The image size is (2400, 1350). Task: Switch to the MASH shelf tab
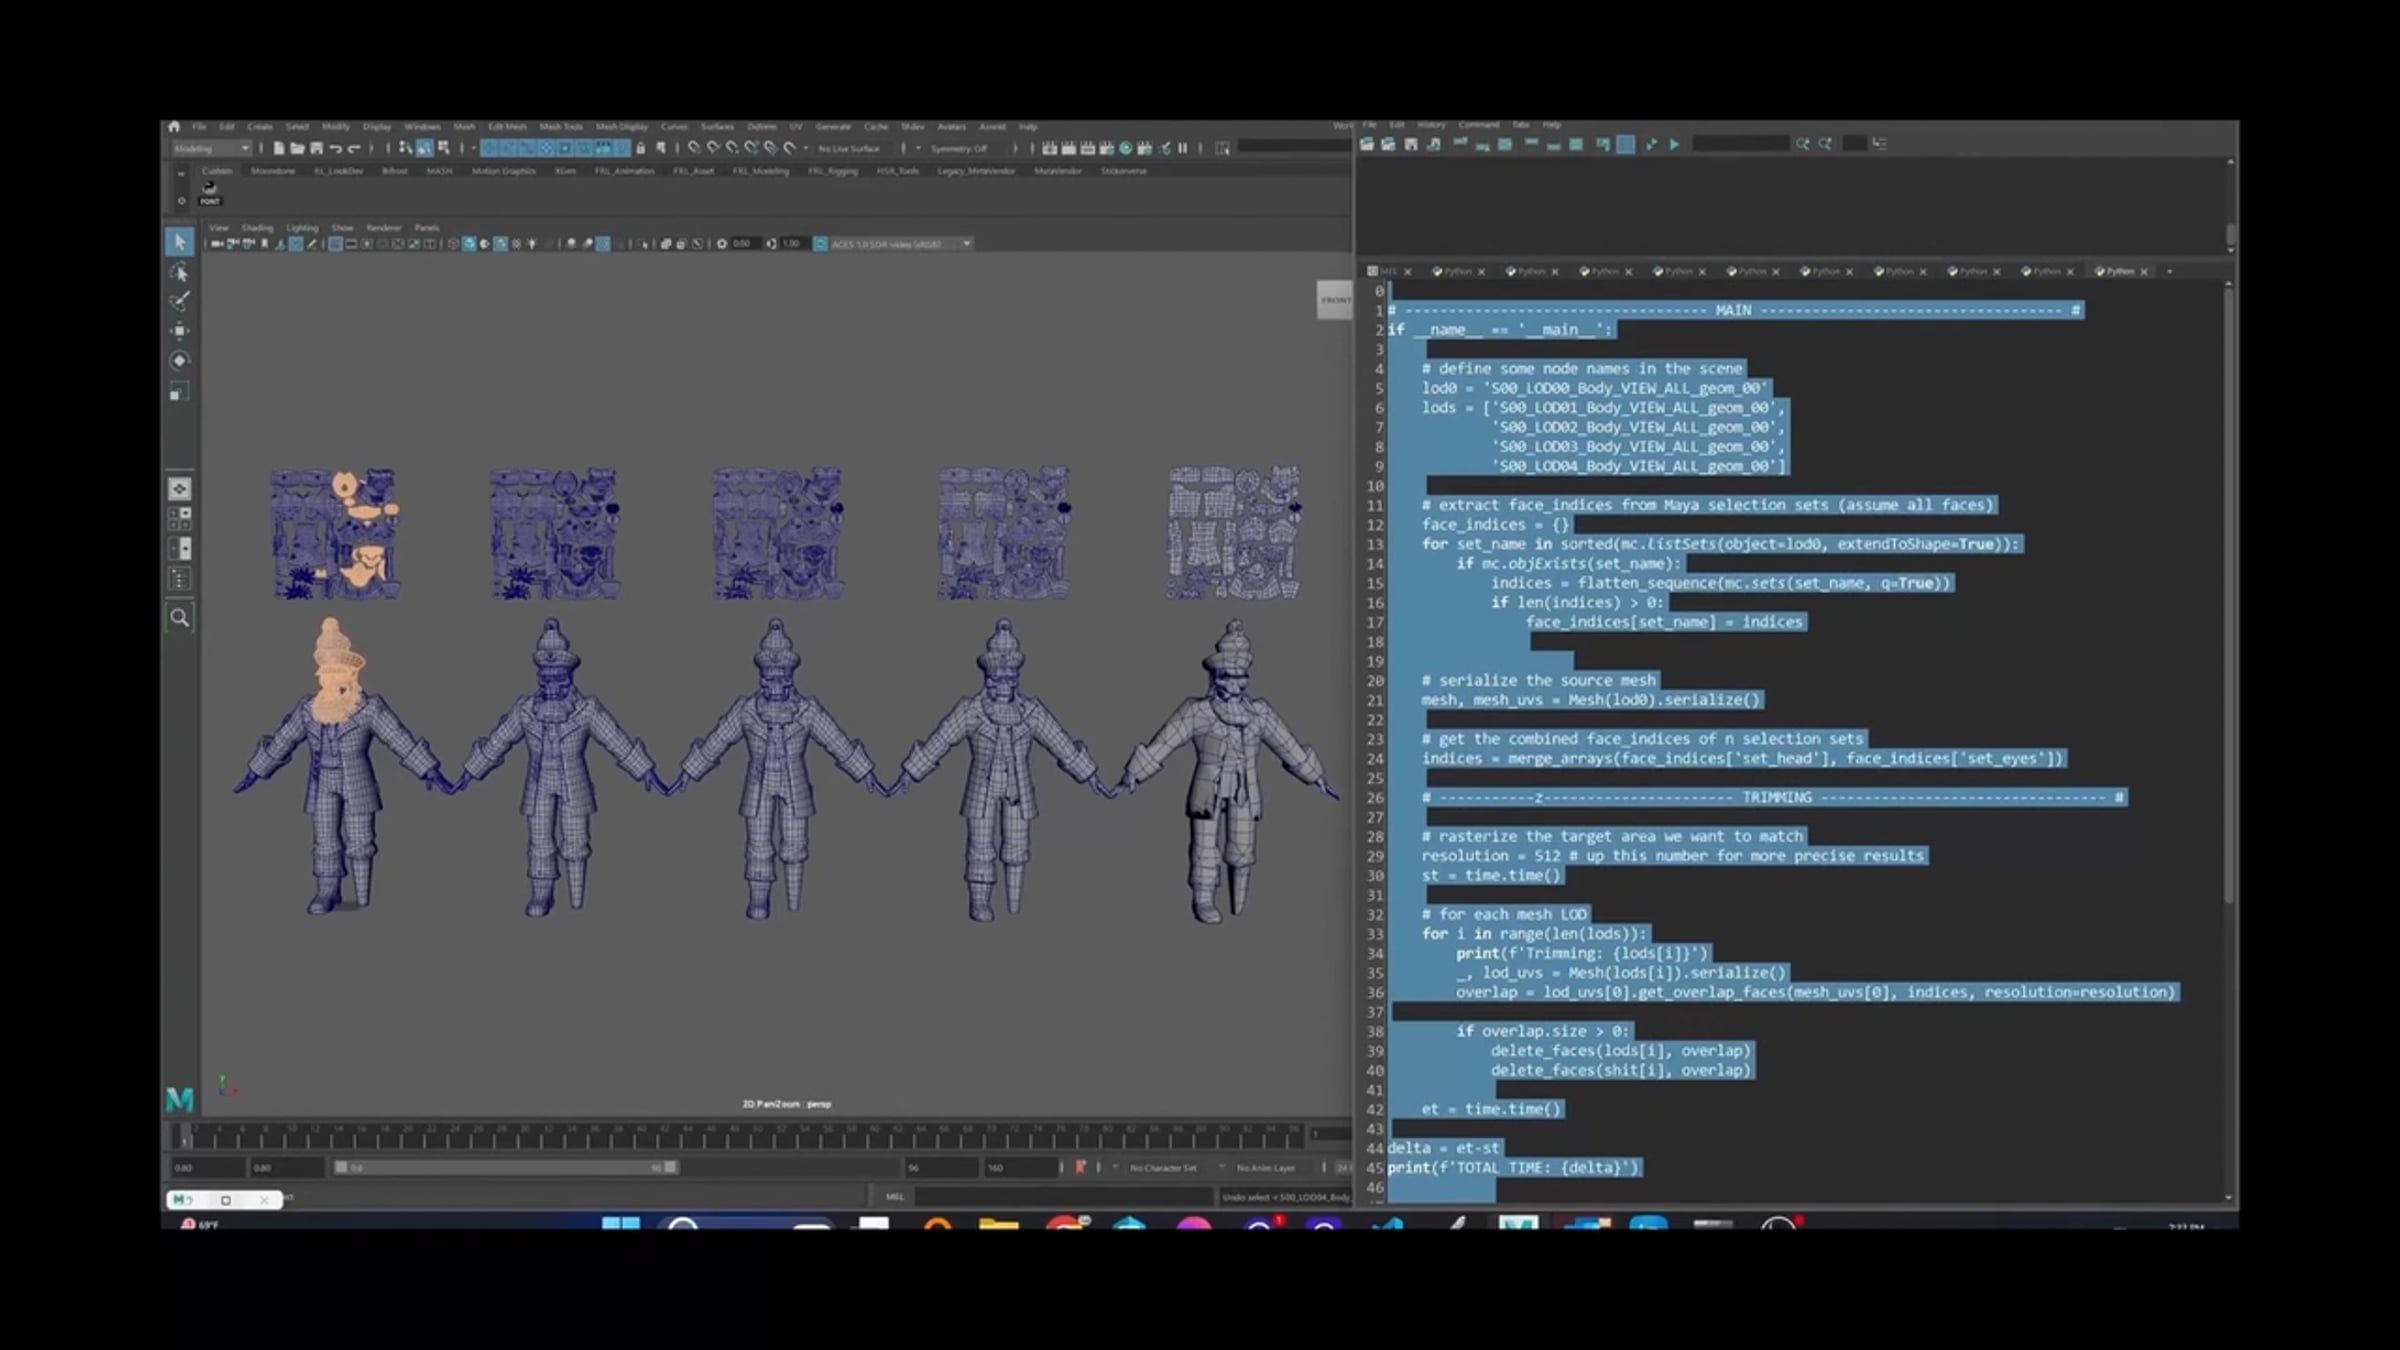point(439,171)
